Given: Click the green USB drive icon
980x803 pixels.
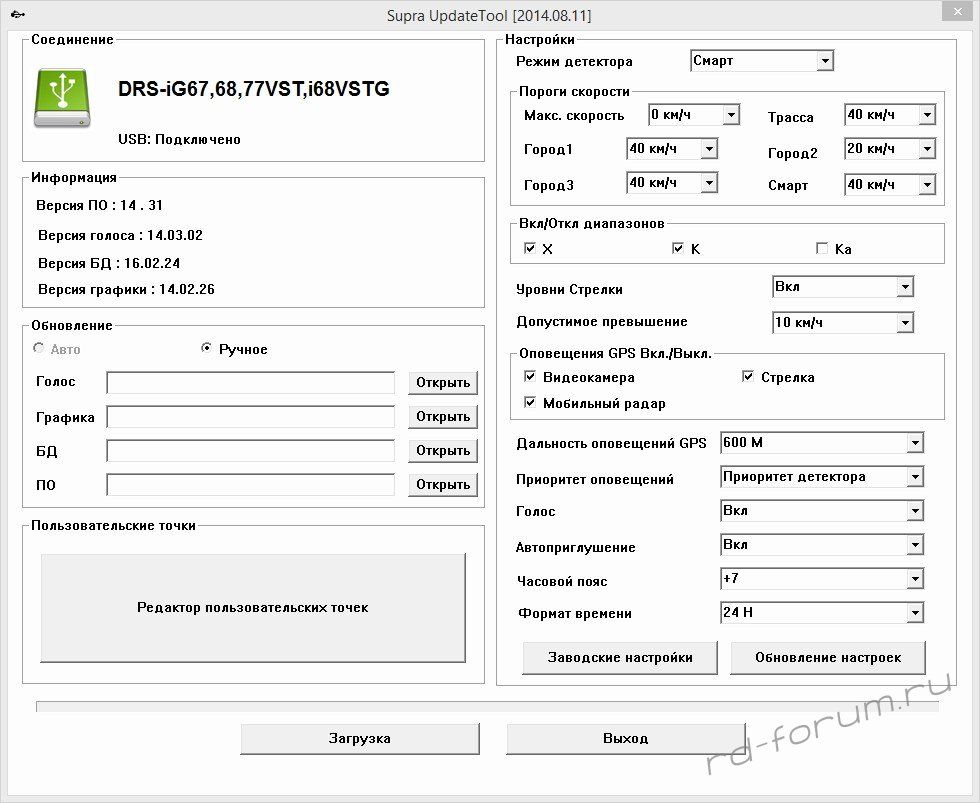Looking at the screenshot, I should (x=62, y=98).
